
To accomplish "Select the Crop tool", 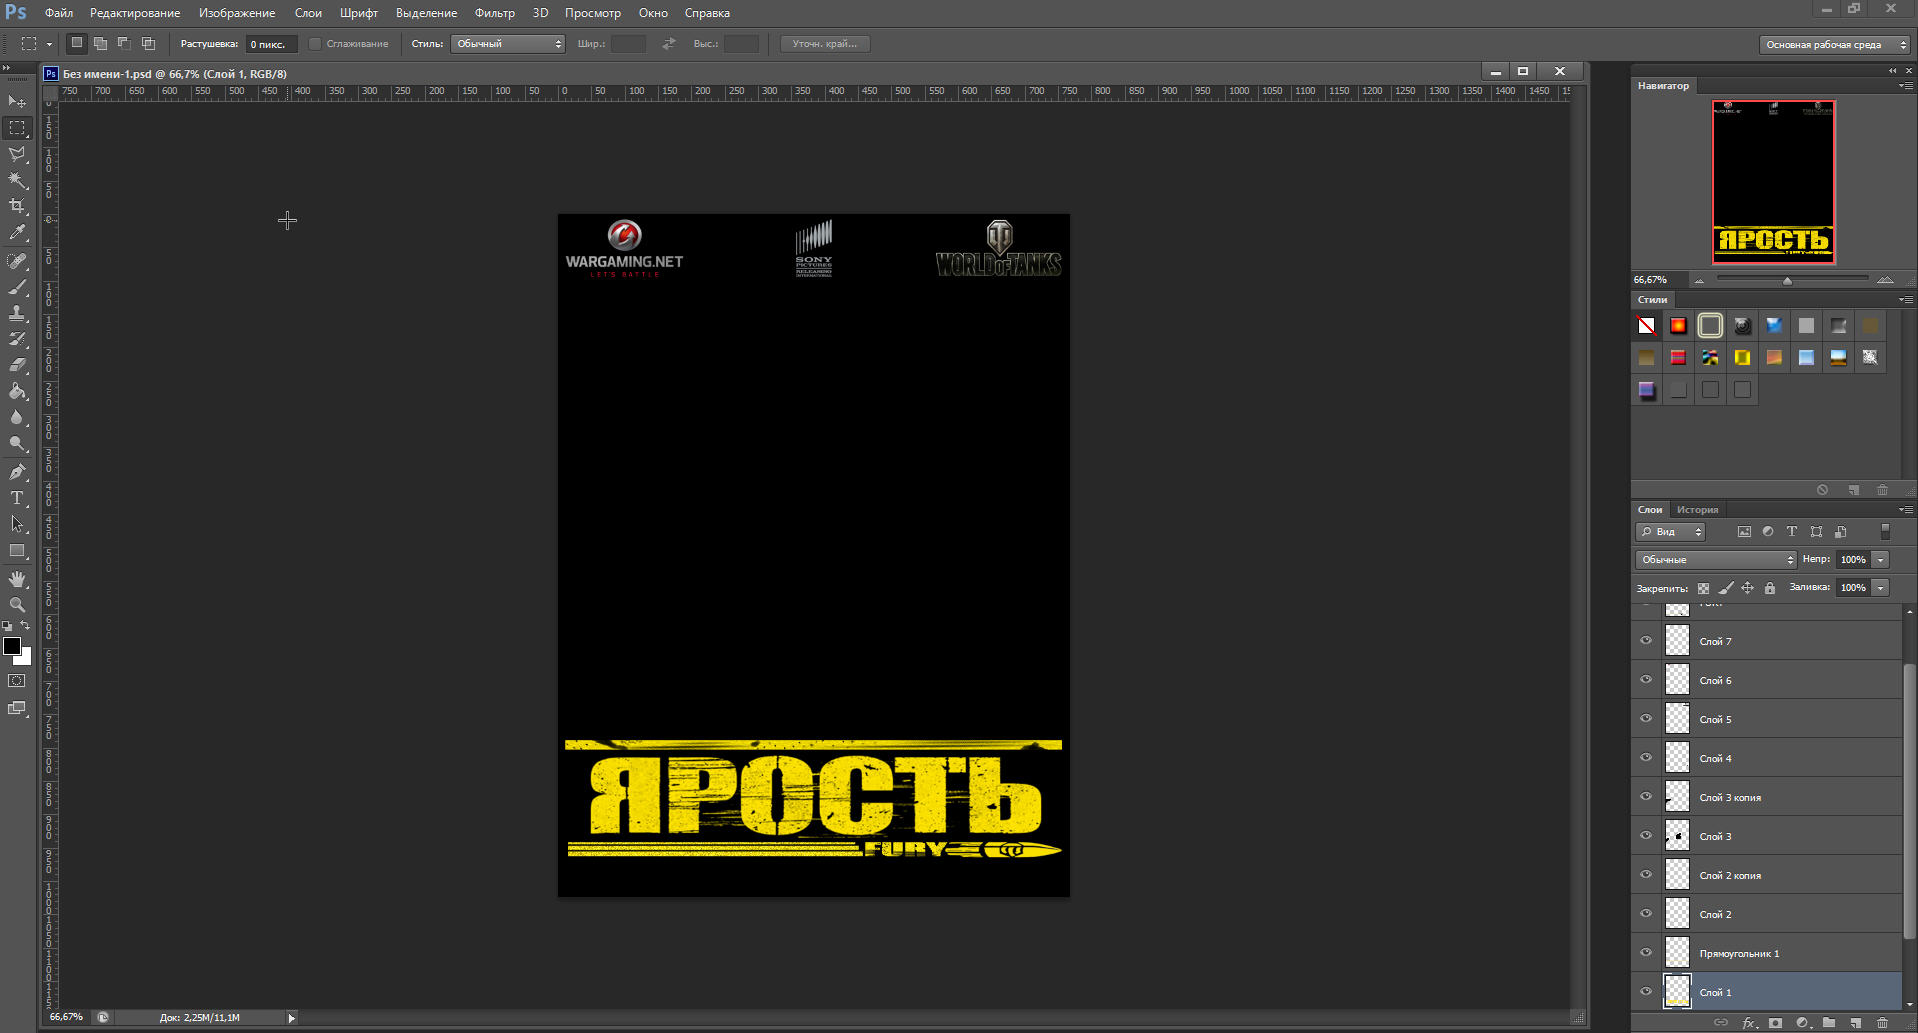I will click(17, 206).
